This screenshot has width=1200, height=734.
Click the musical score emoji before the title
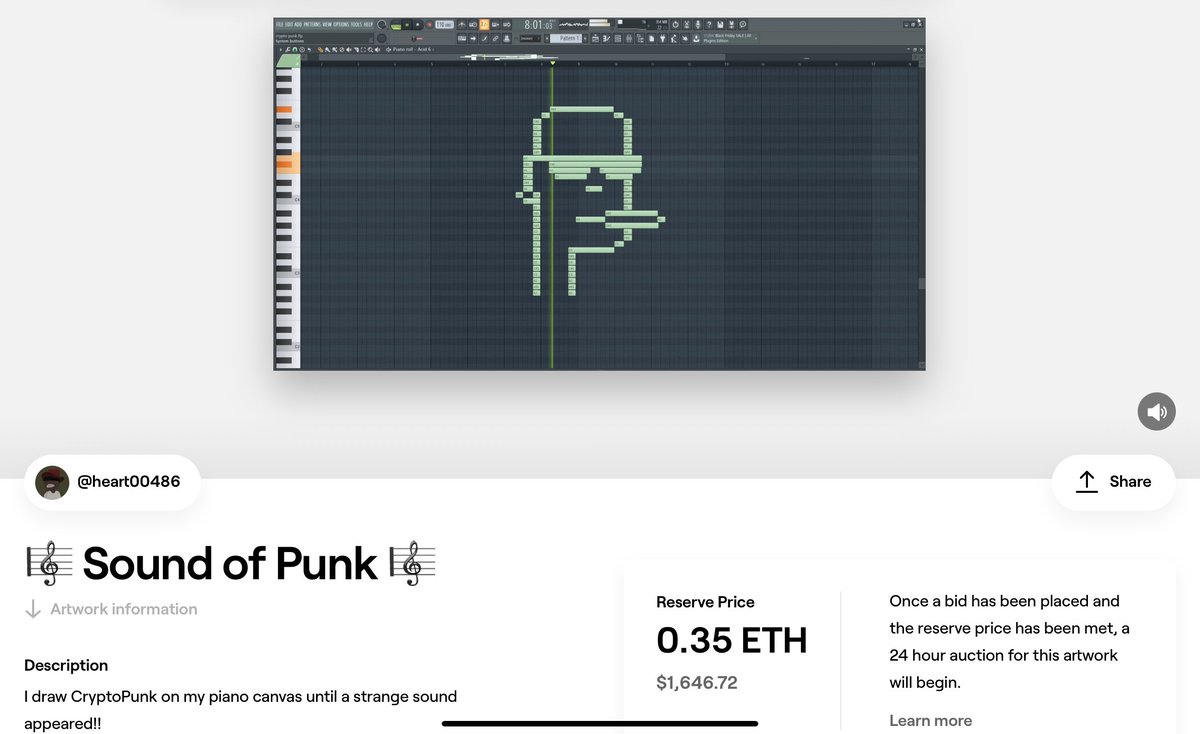49,564
